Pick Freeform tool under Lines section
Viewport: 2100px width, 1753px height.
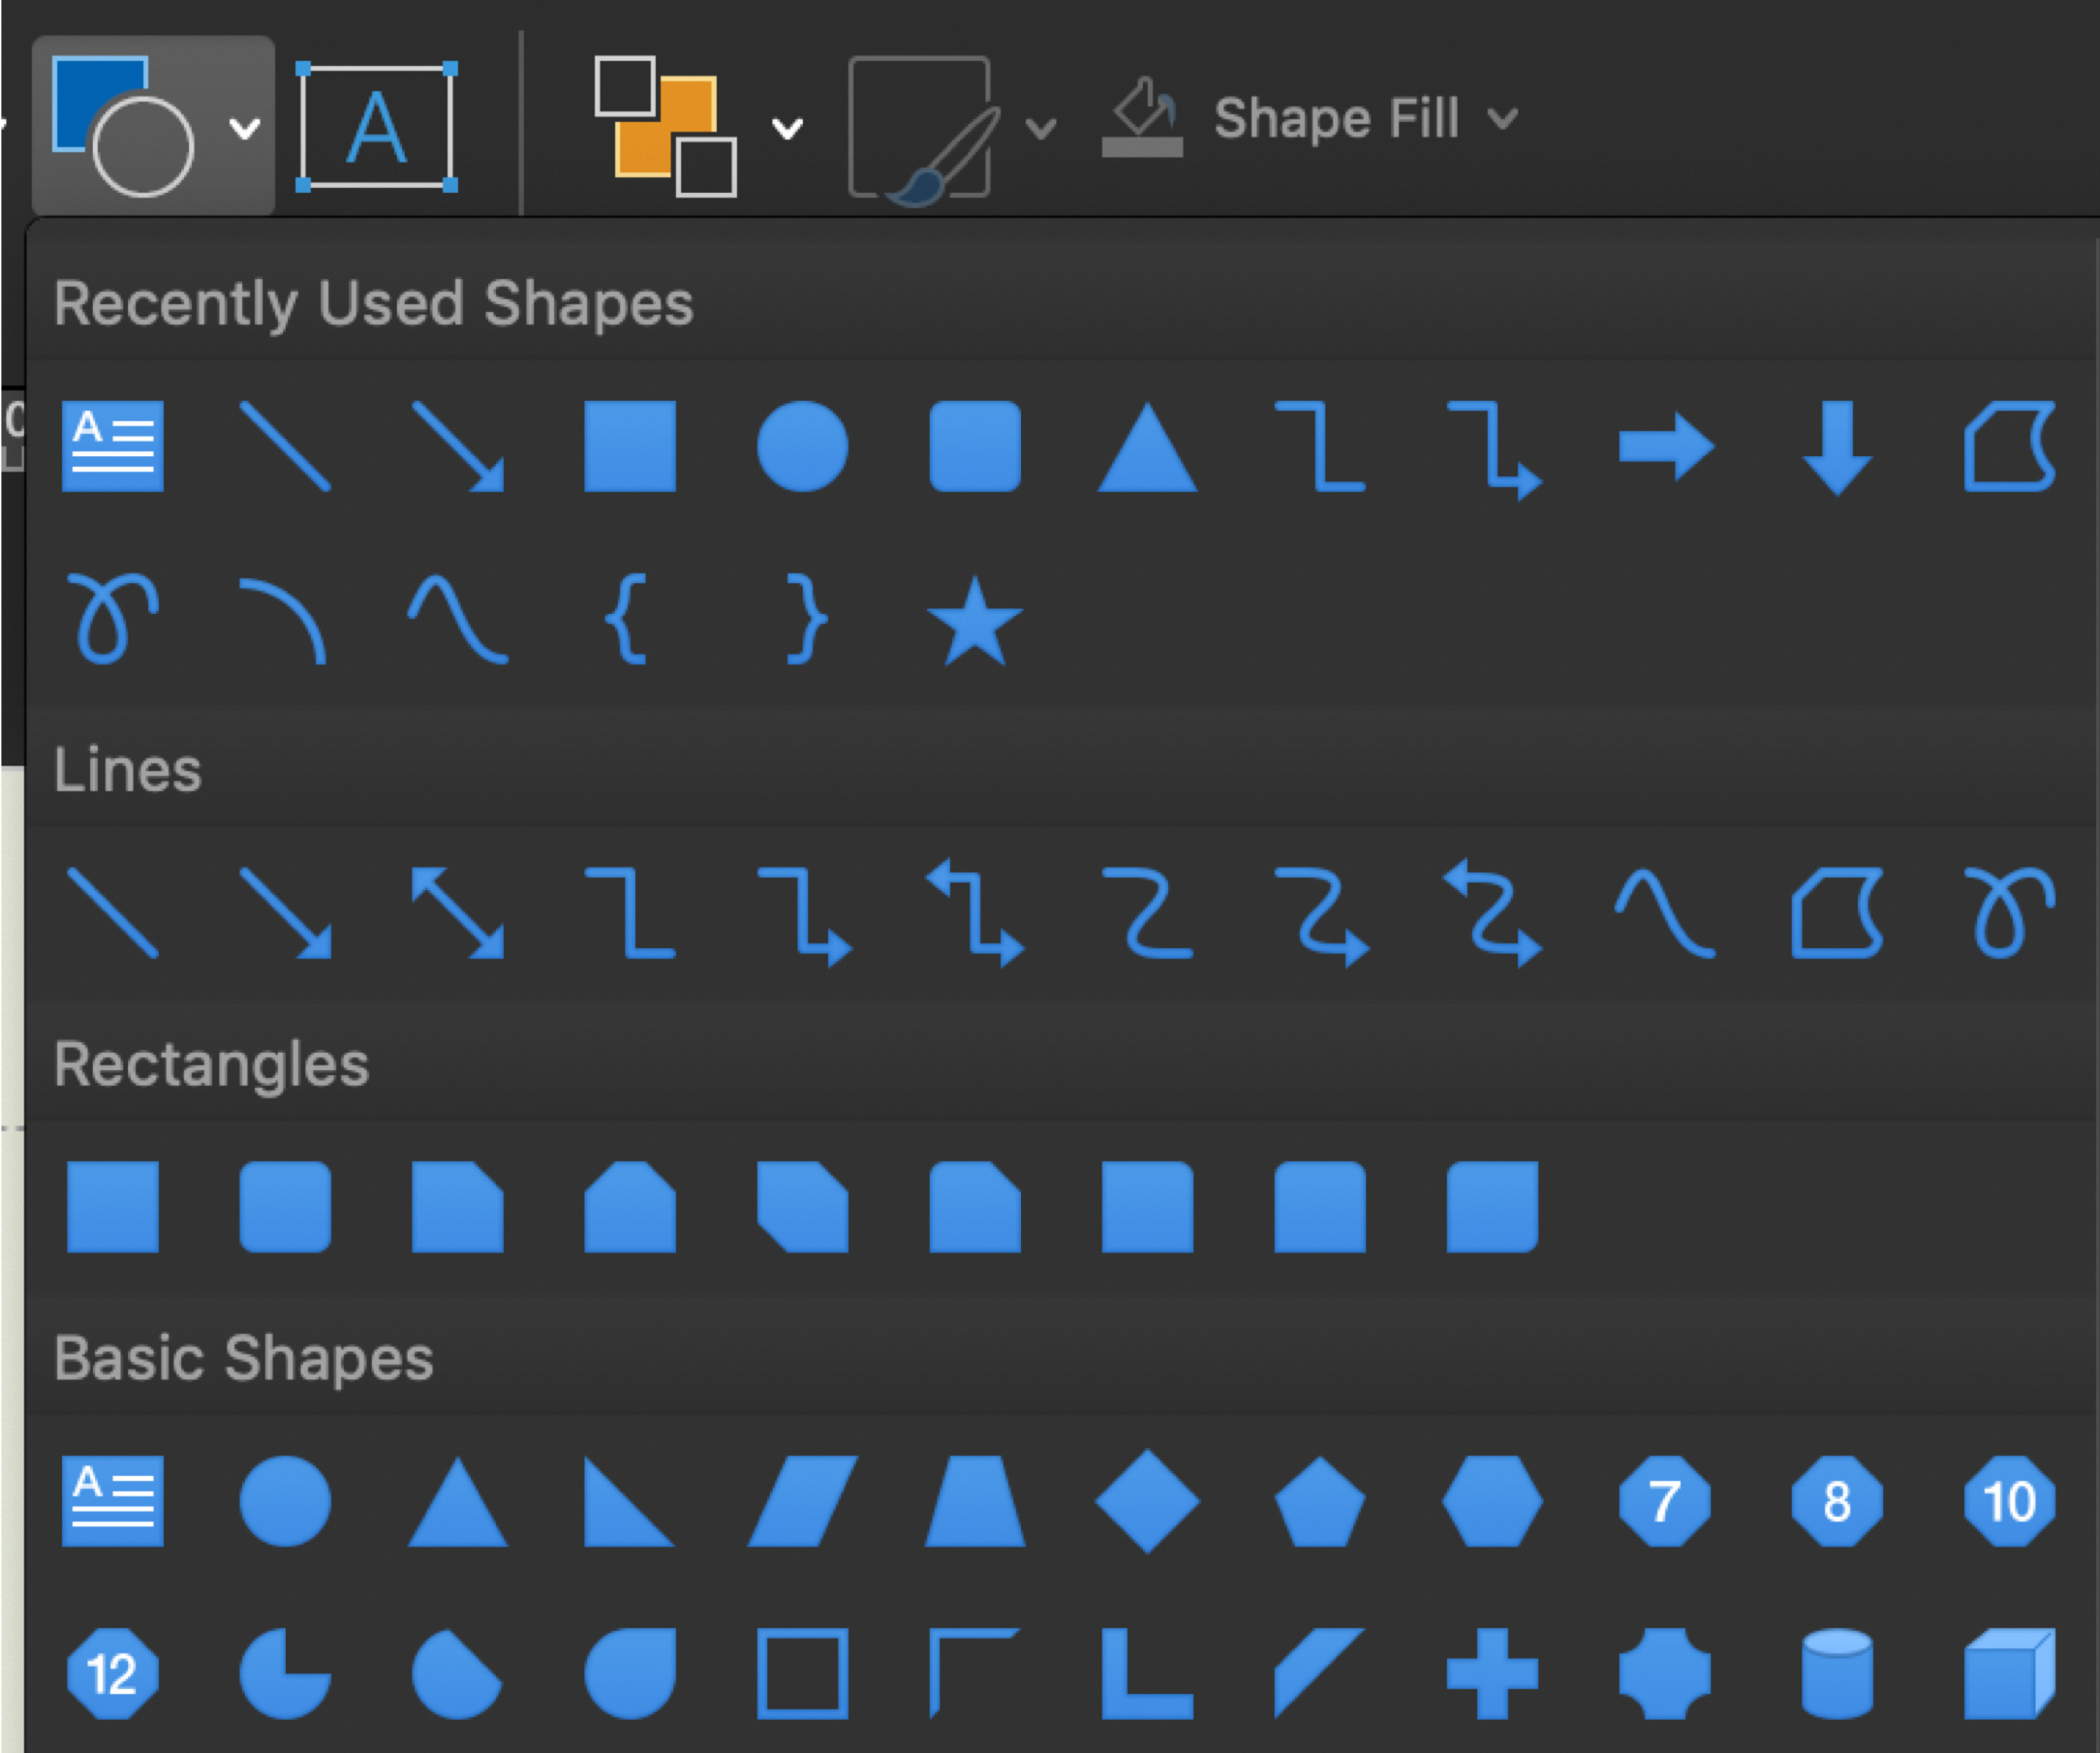1838,913
